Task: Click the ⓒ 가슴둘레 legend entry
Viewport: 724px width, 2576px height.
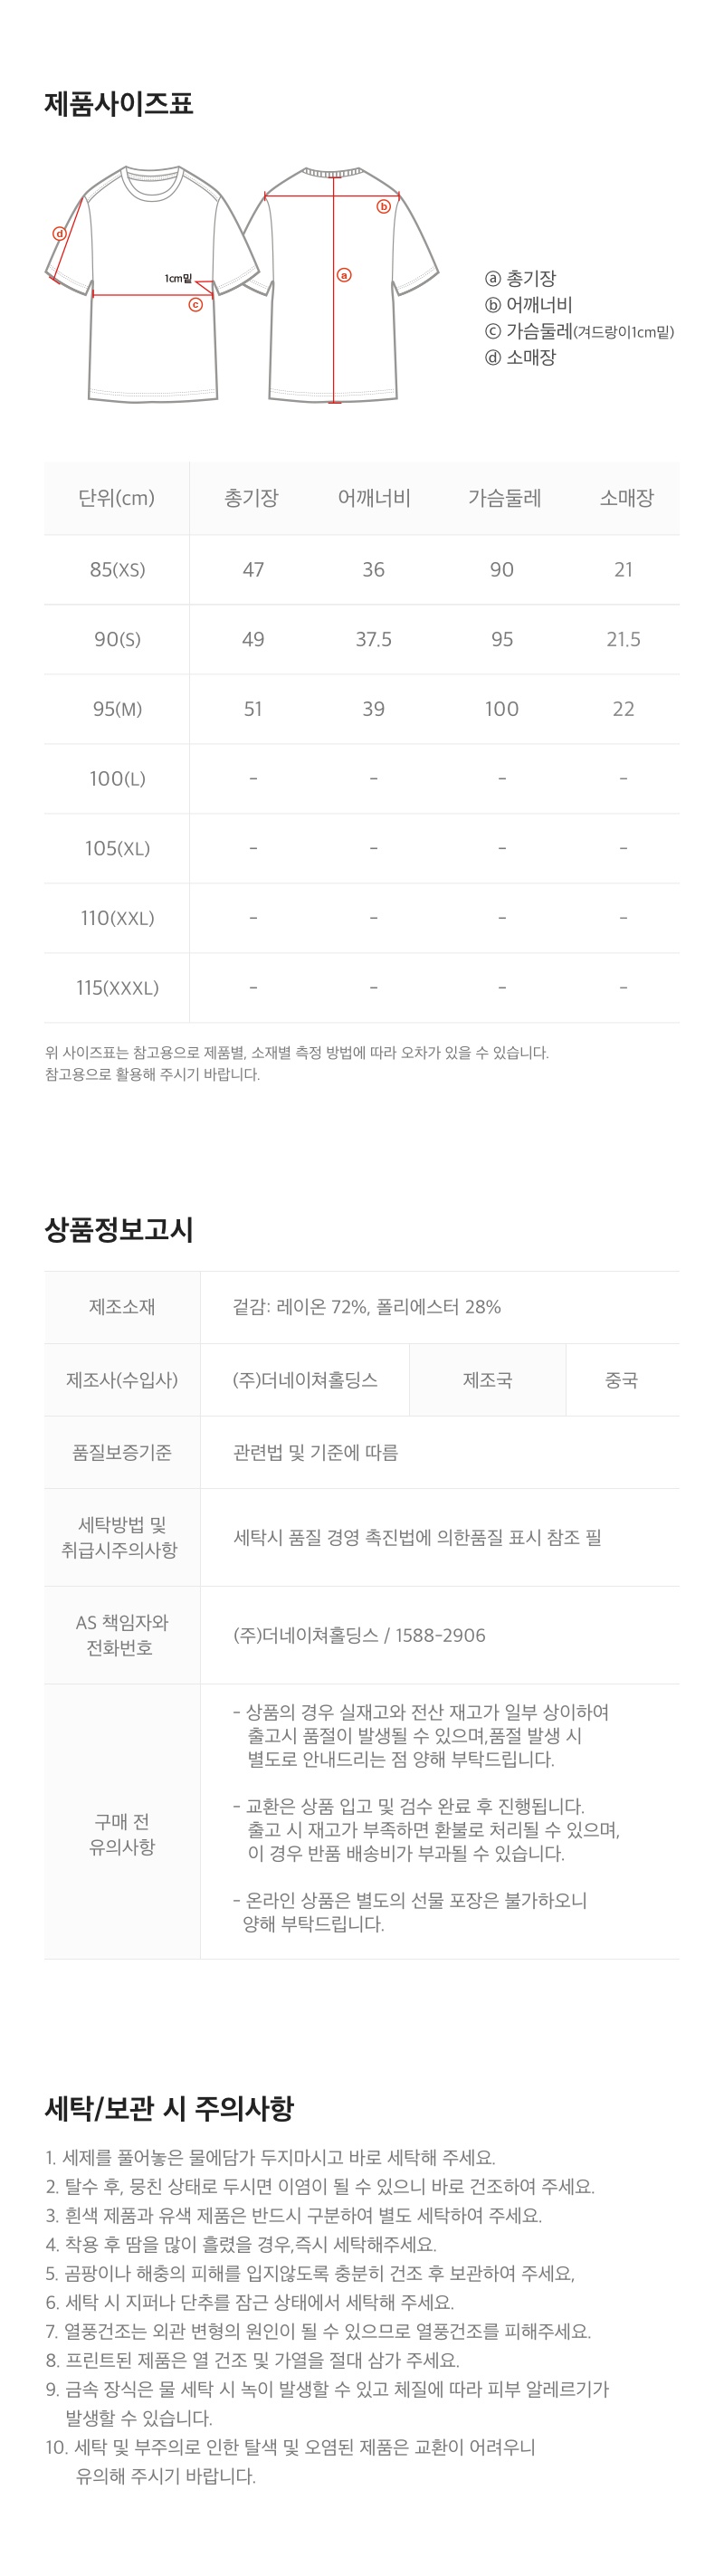Action: tap(579, 331)
